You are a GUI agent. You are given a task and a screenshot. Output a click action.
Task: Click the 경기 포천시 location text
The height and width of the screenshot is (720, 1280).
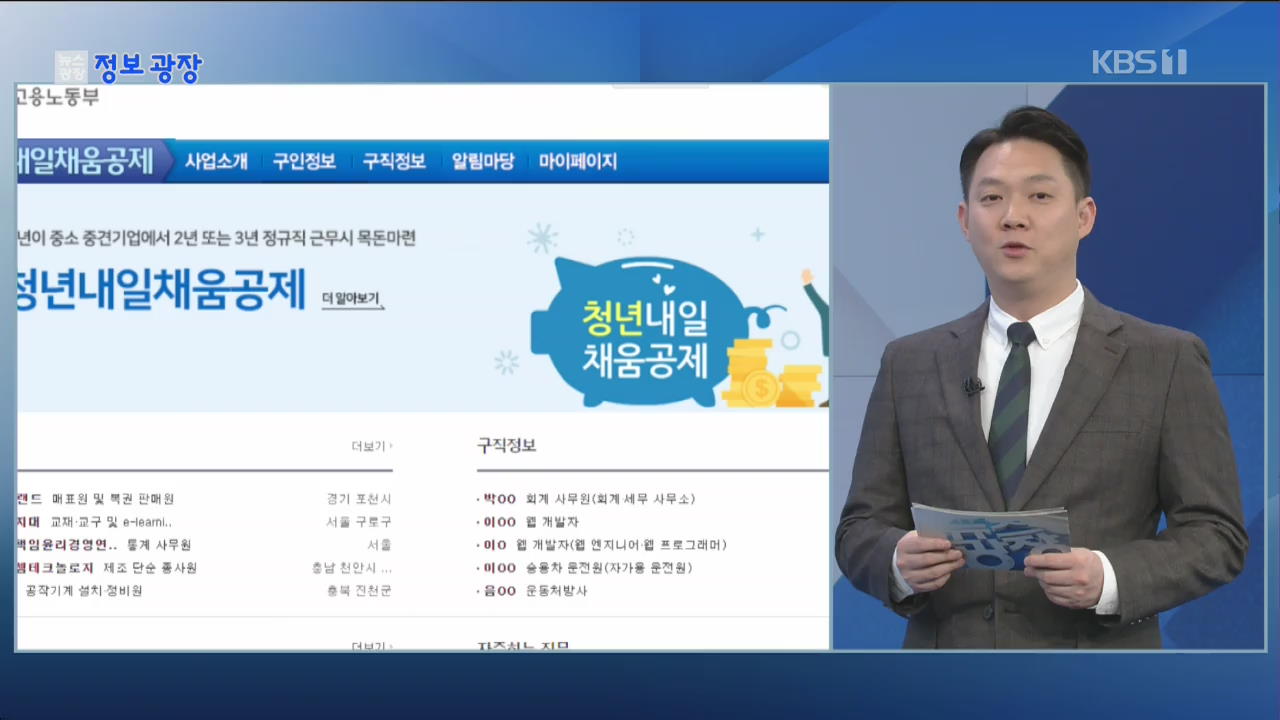pyautogui.click(x=359, y=498)
